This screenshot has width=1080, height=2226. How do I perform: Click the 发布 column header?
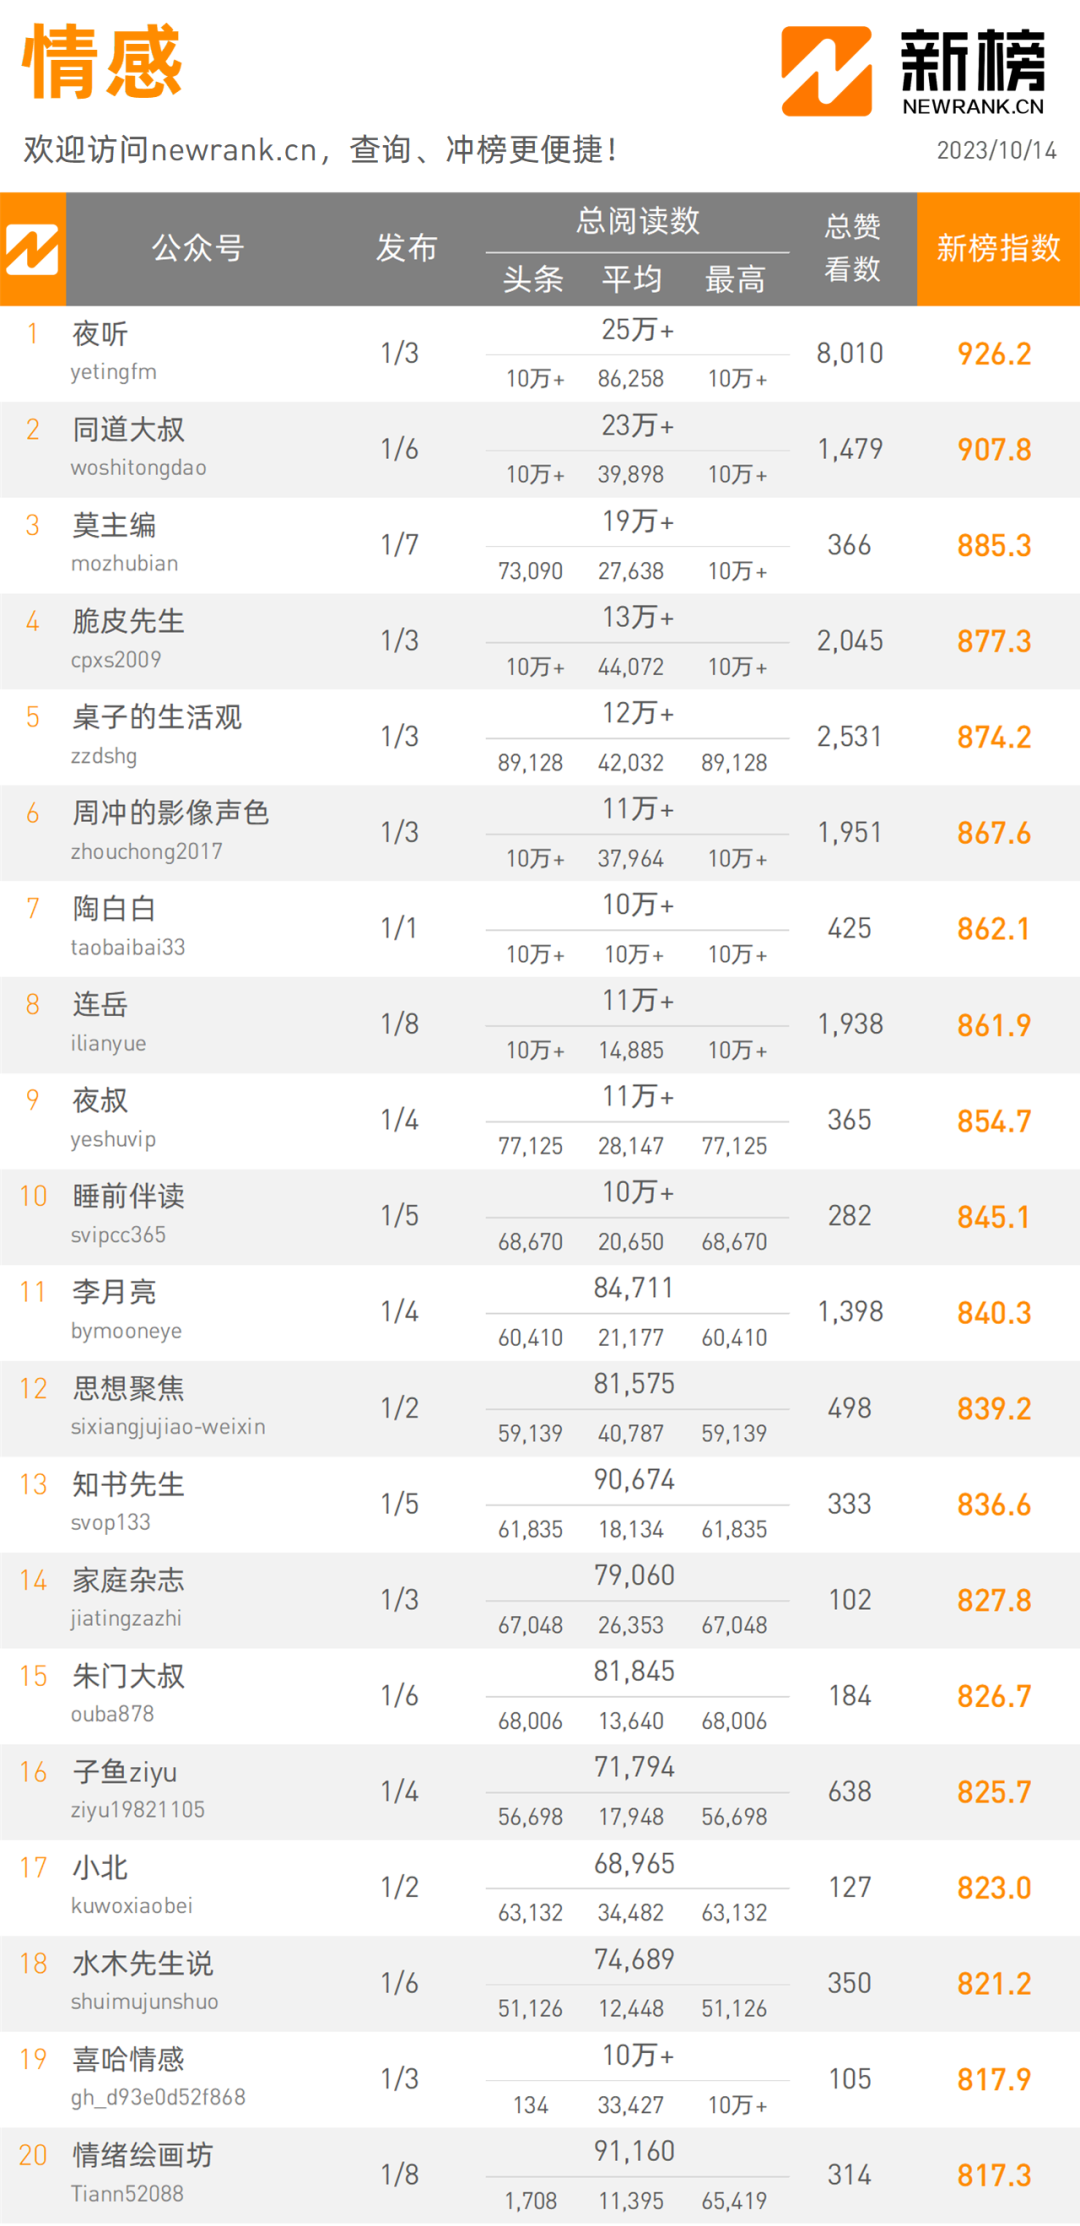(406, 248)
